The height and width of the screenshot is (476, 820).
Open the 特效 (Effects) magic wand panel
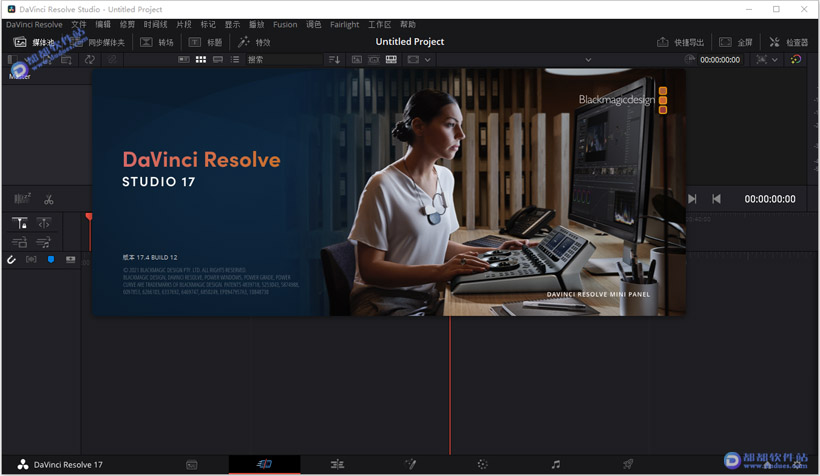click(254, 42)
